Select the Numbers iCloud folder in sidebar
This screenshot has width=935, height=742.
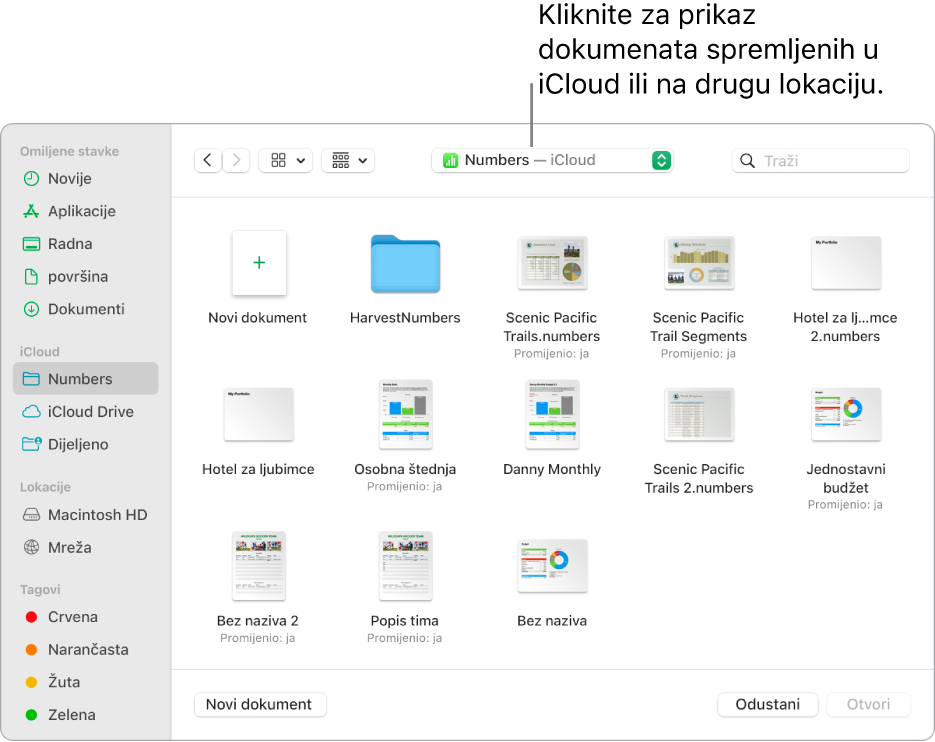click(85, 379)
